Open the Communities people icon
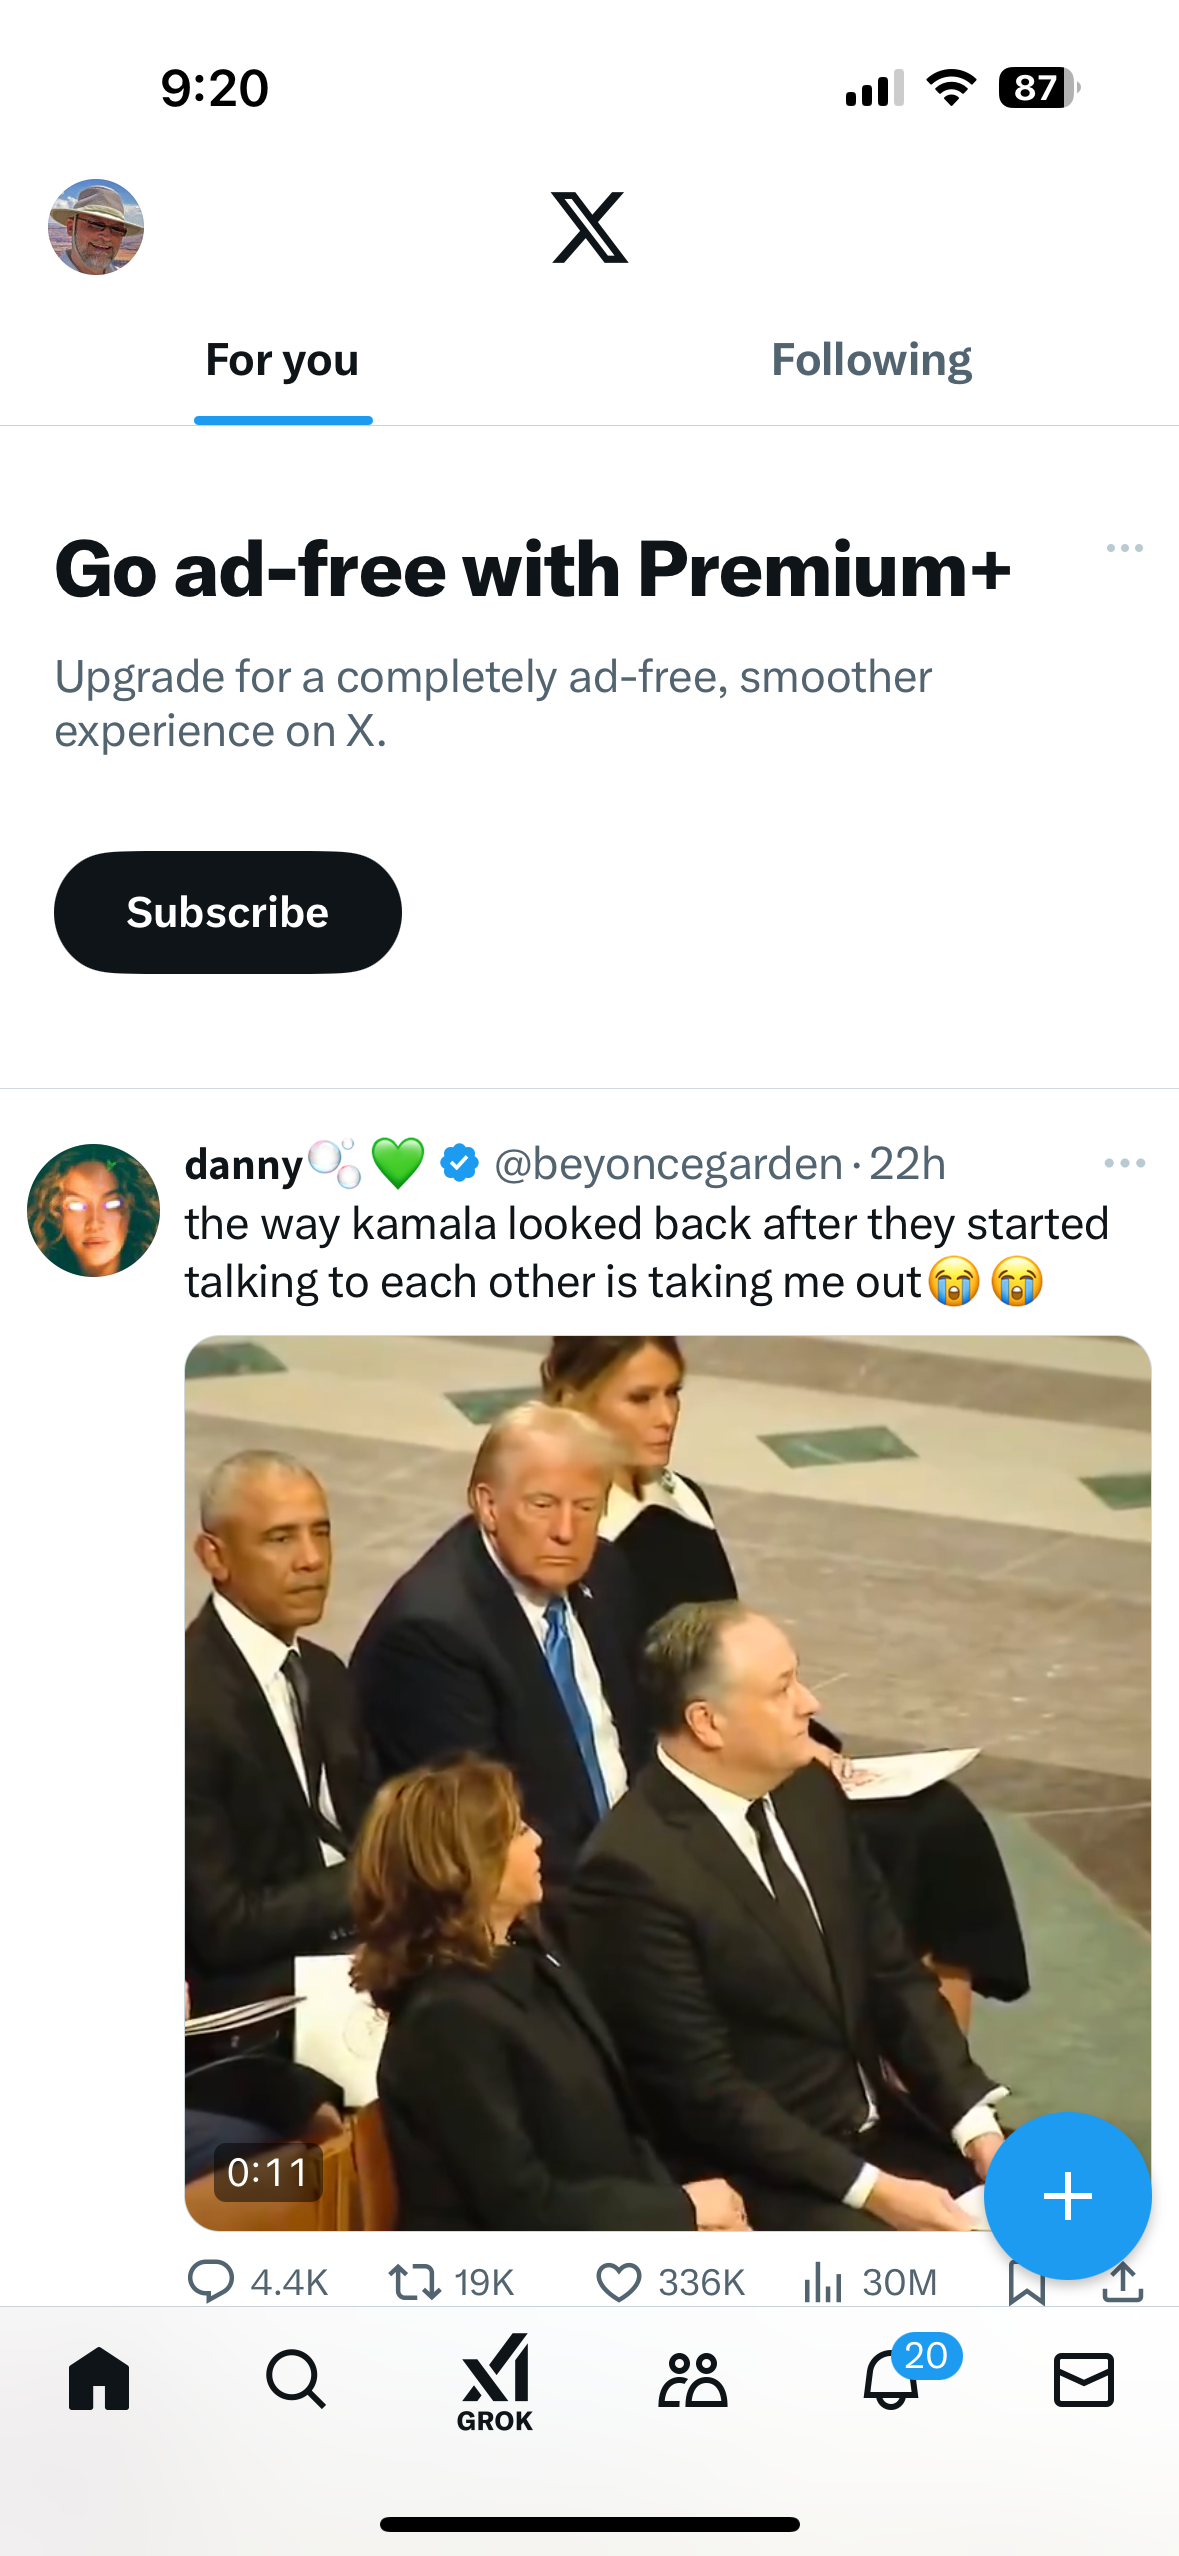 click(692, 2379)
